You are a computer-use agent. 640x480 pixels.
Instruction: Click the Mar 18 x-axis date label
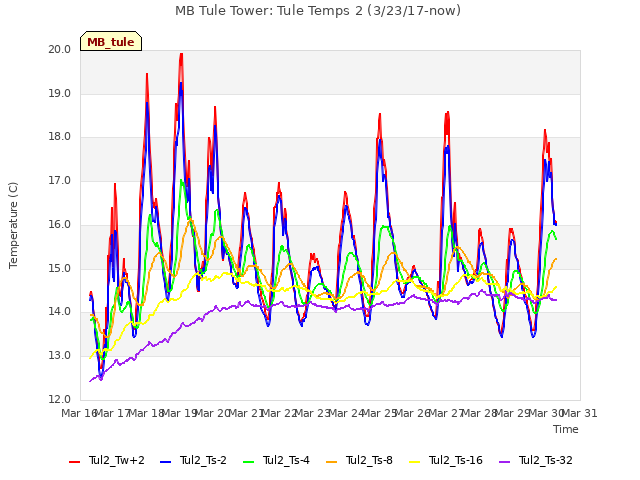[146, 413]
